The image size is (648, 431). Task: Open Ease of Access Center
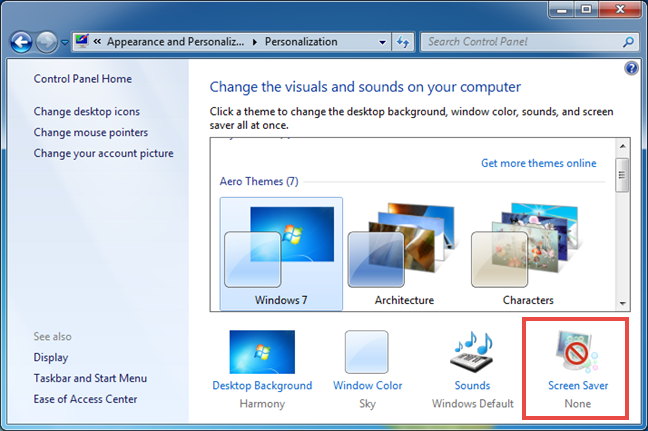click(85, 399)
